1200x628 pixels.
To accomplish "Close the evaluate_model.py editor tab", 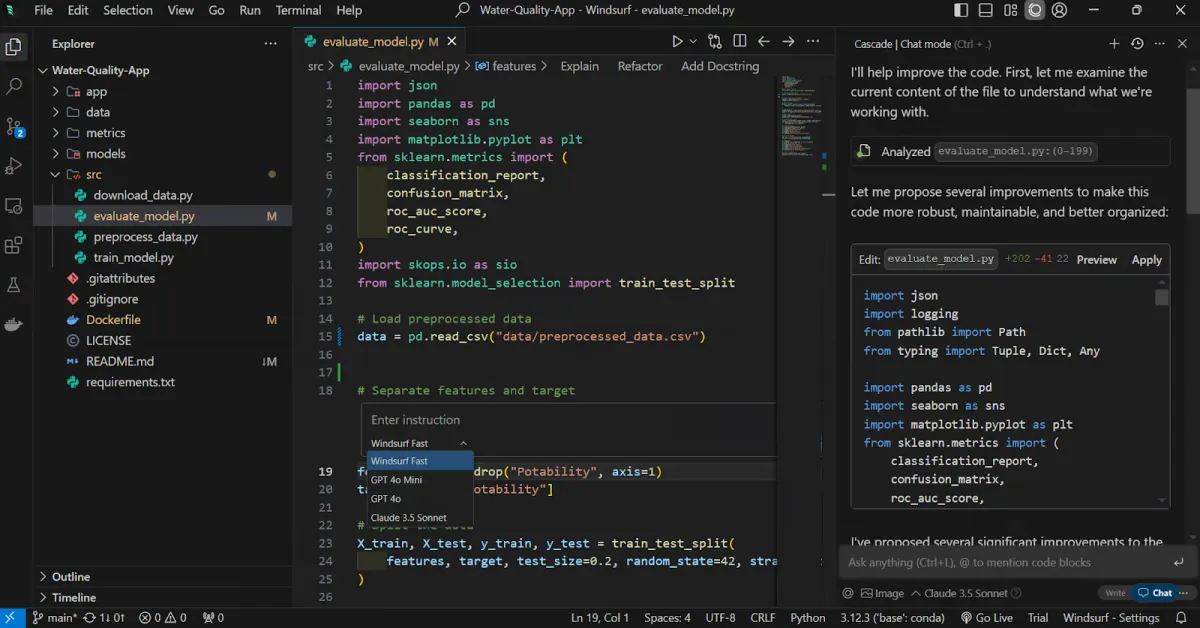I will click(451, 41).
